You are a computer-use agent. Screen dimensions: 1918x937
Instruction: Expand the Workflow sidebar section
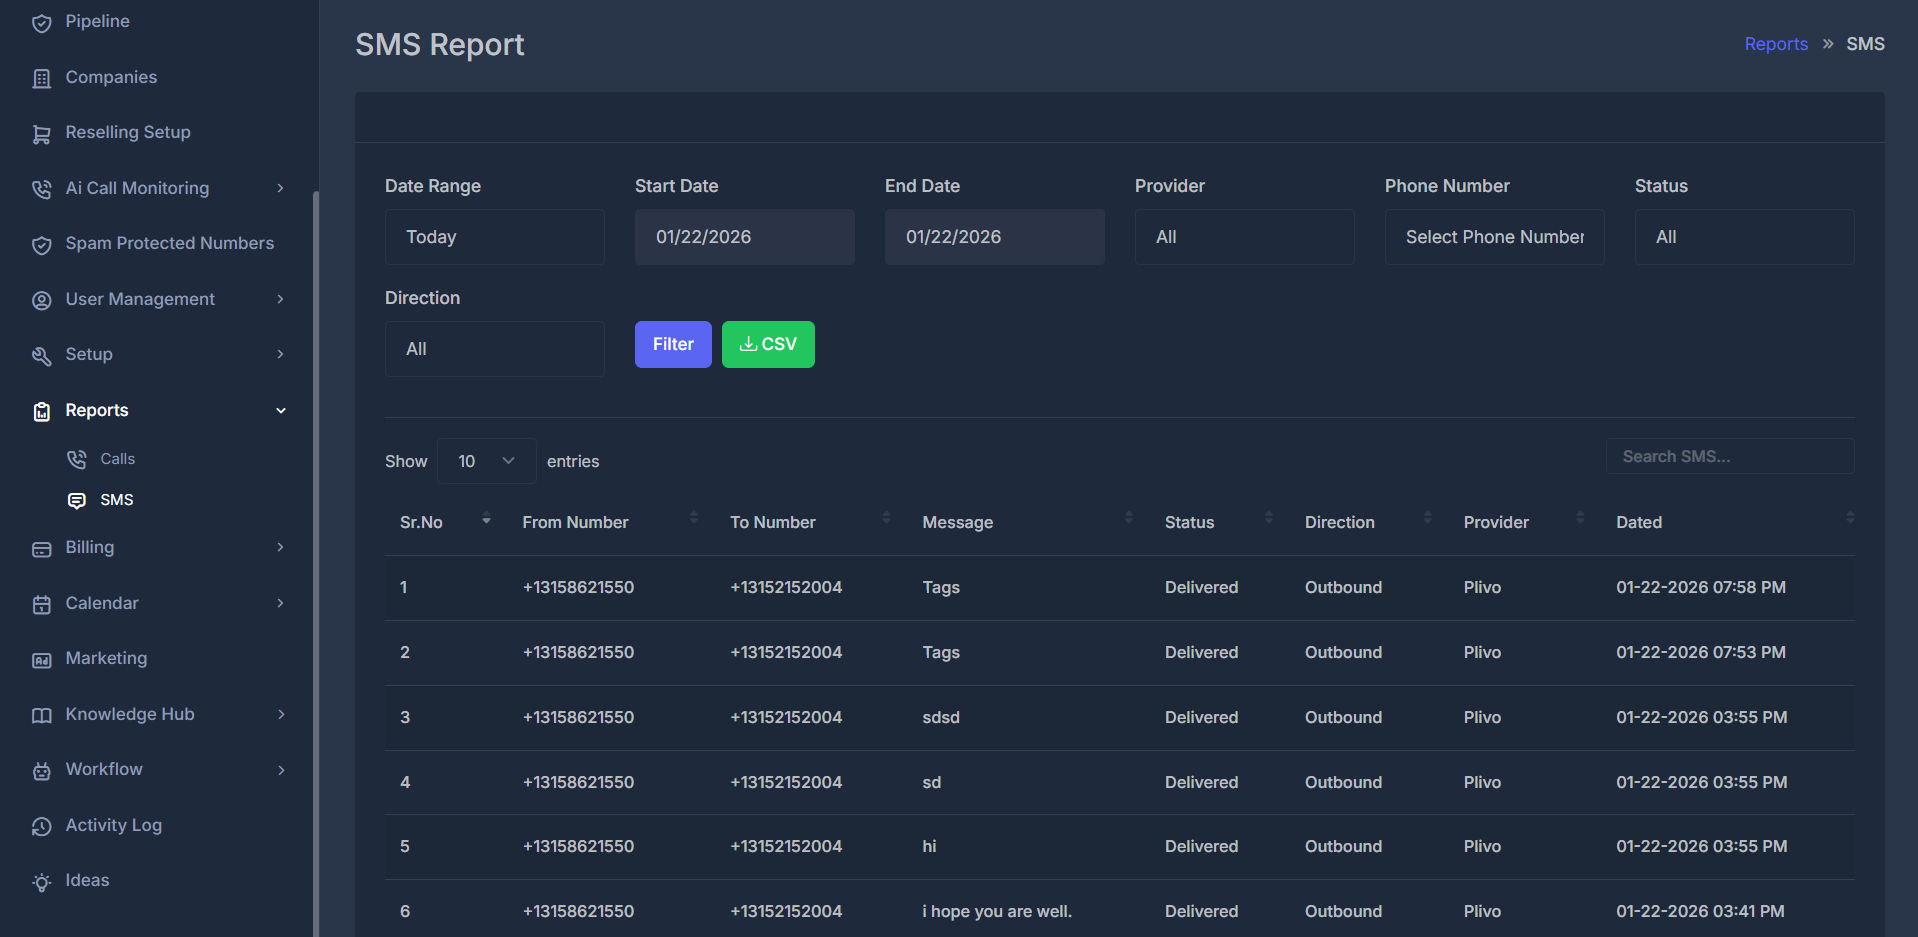tap(281, 770)
